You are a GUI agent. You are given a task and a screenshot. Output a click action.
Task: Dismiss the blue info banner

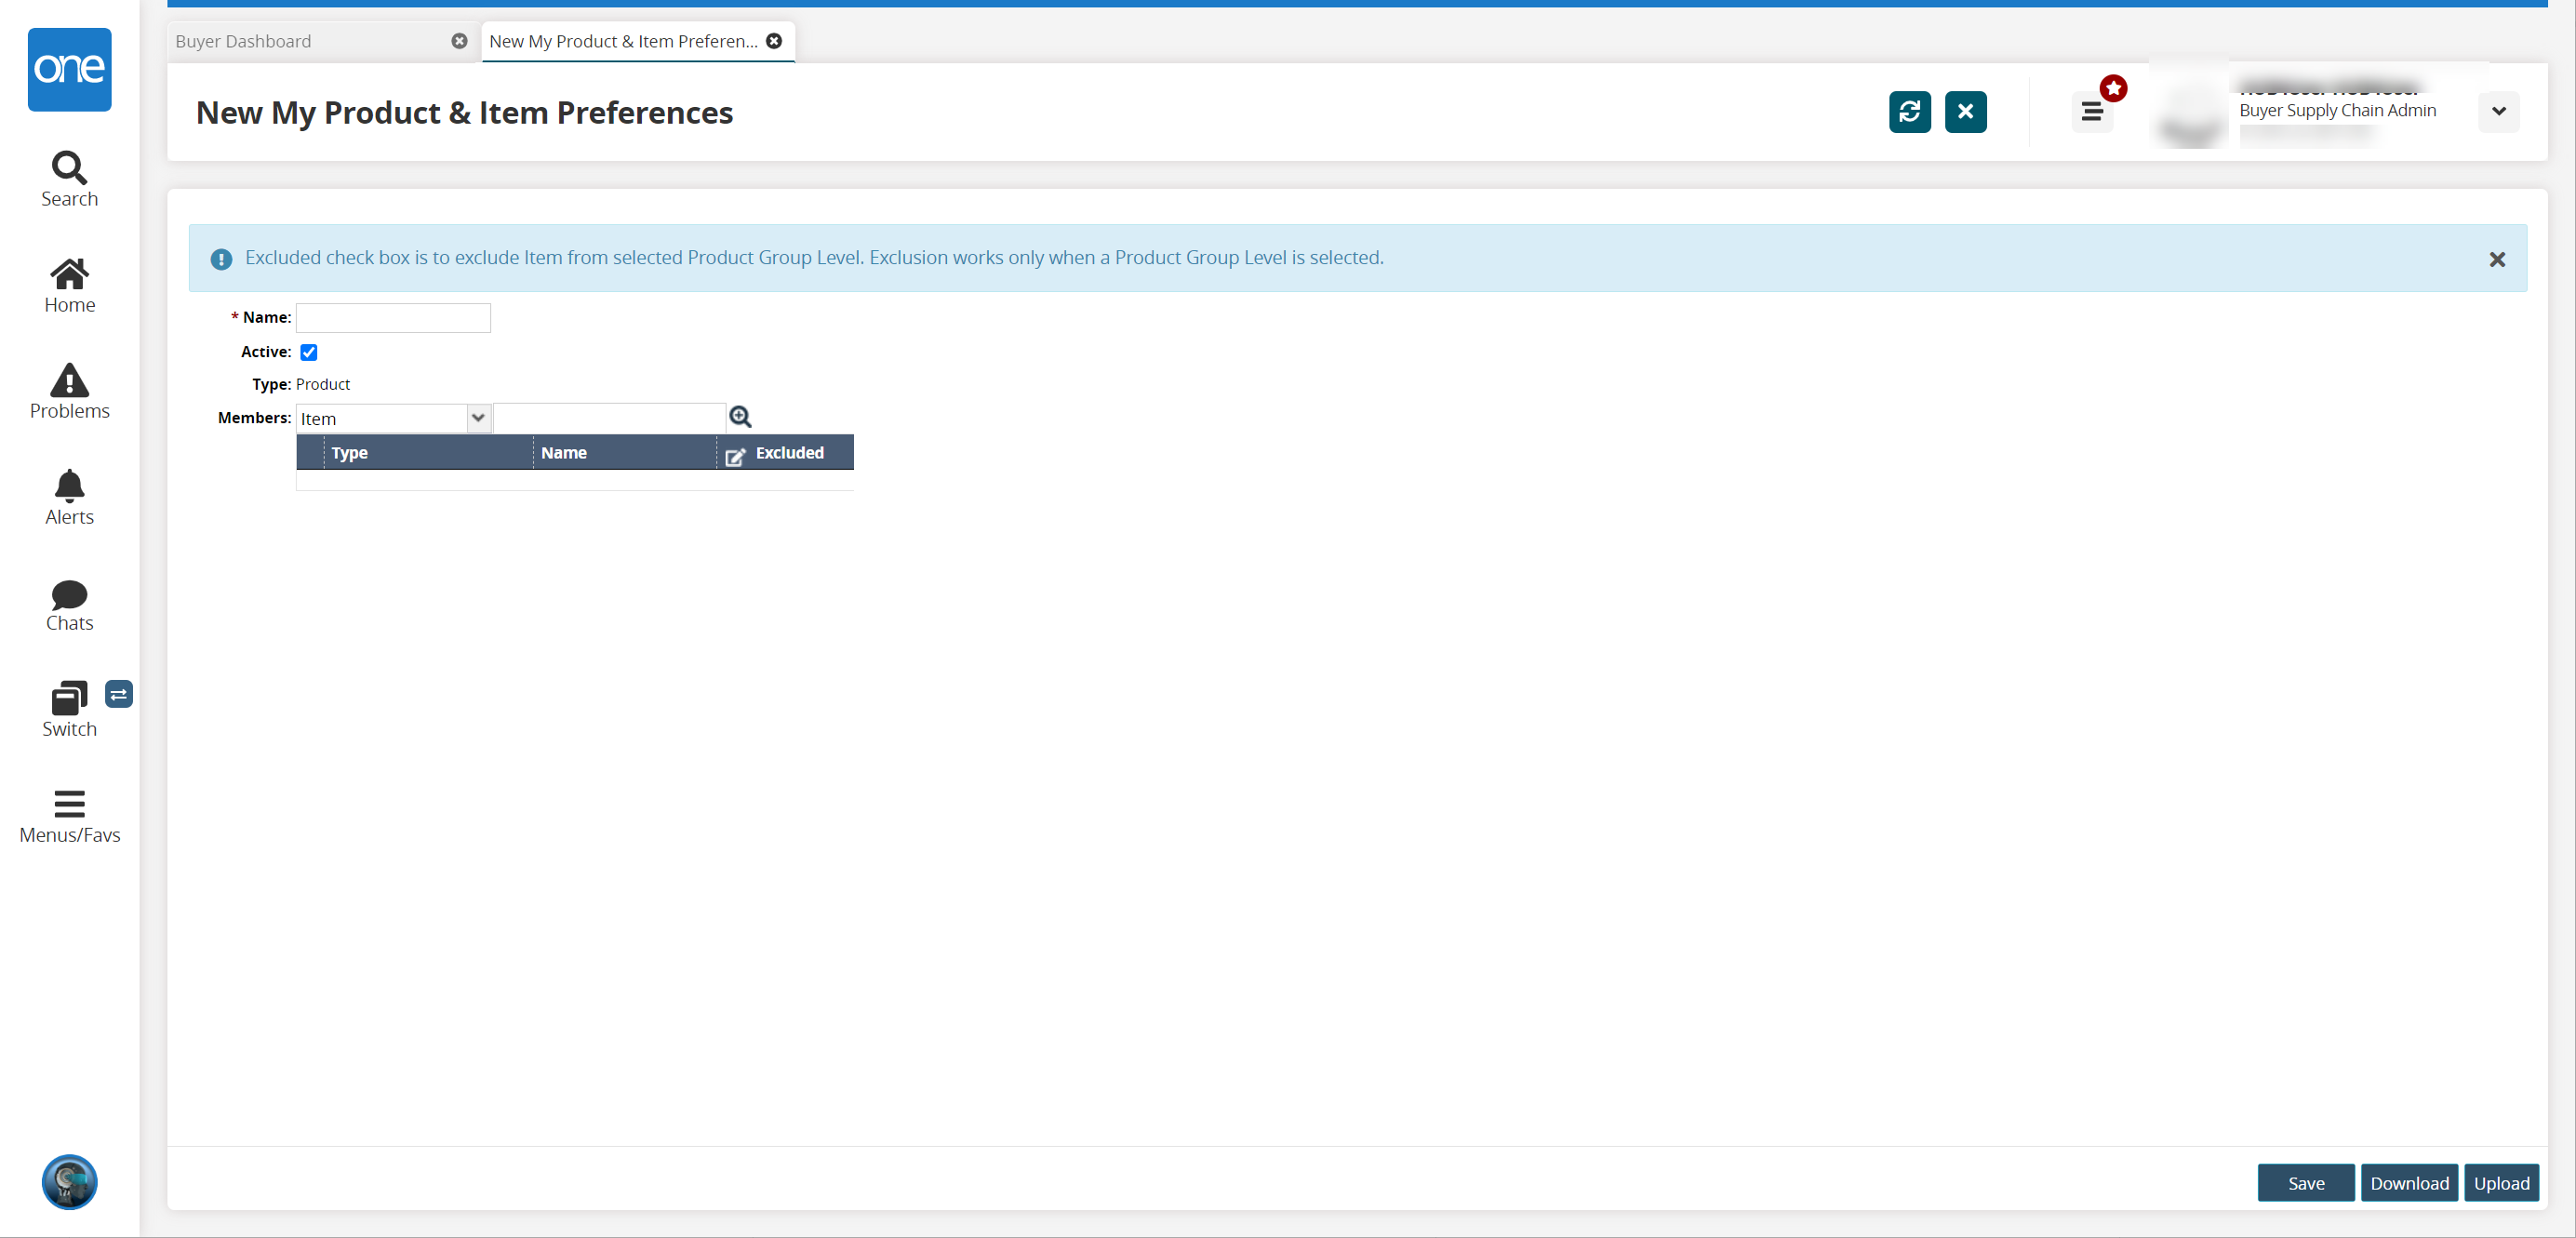[2496, 260]
